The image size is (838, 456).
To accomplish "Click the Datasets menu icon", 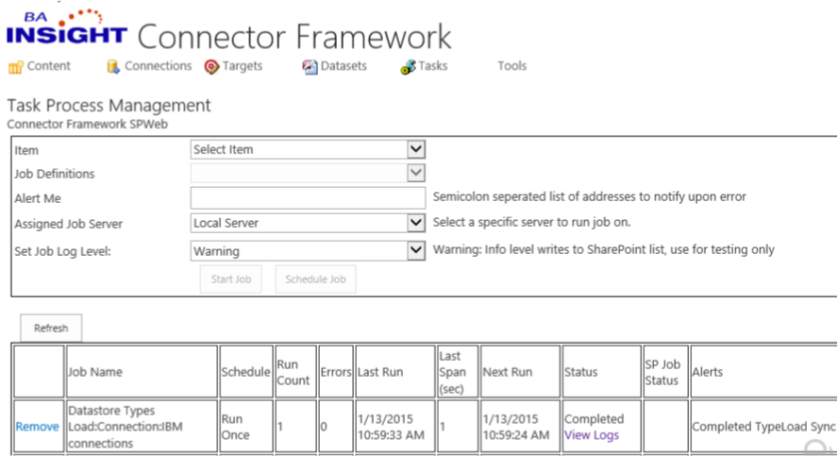I will pos(310,67).
